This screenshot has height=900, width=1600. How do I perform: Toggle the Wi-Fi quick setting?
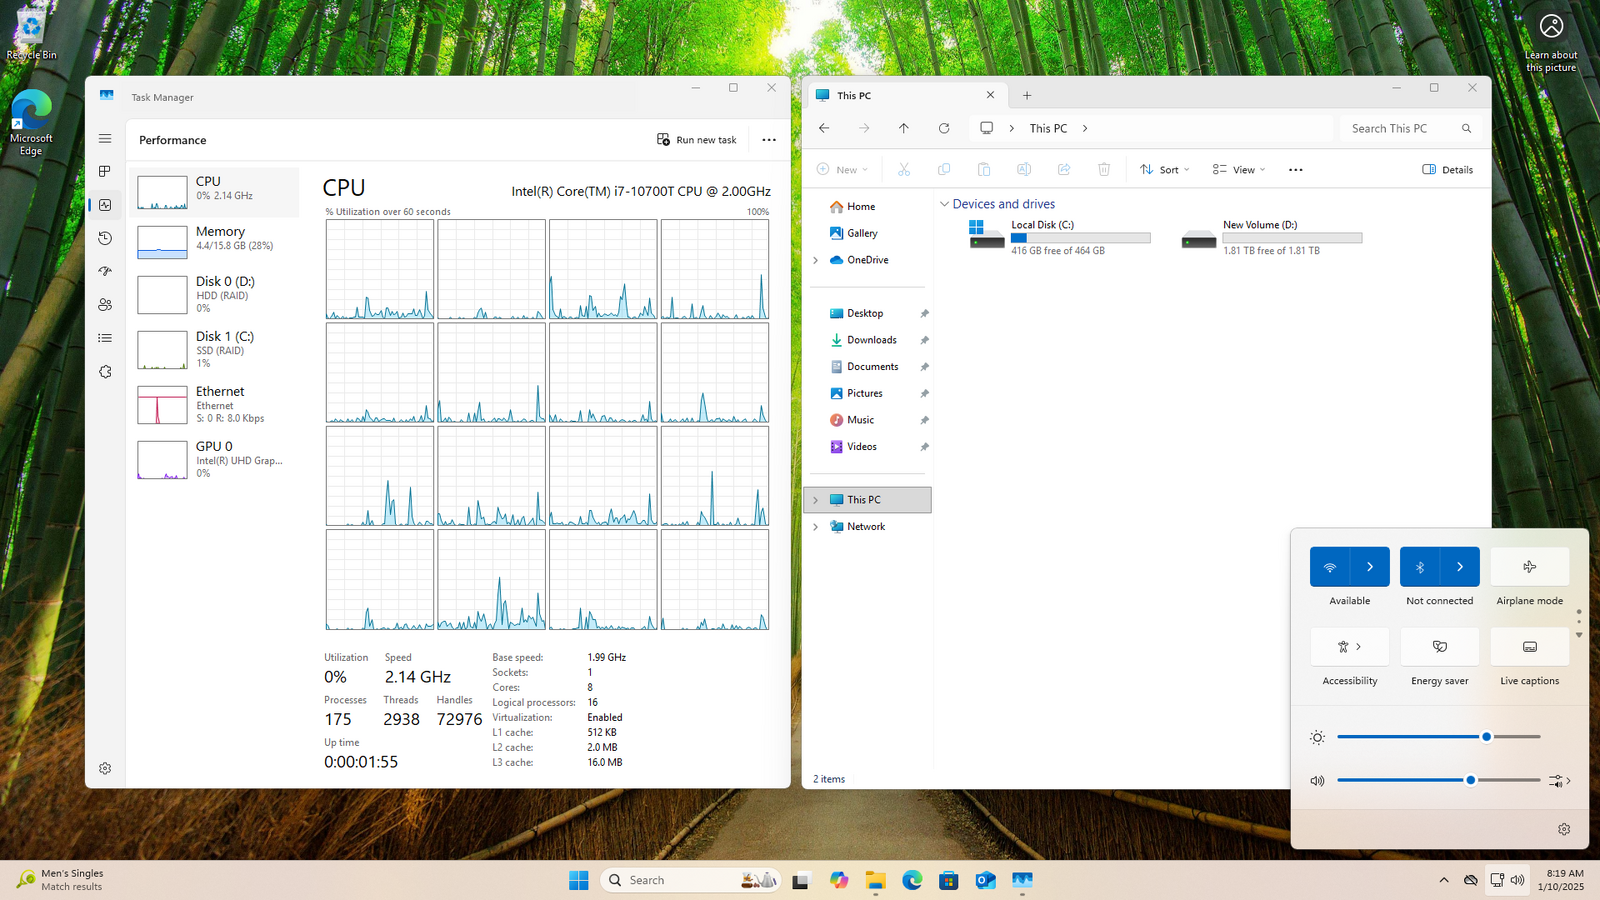click(1330, 567)
